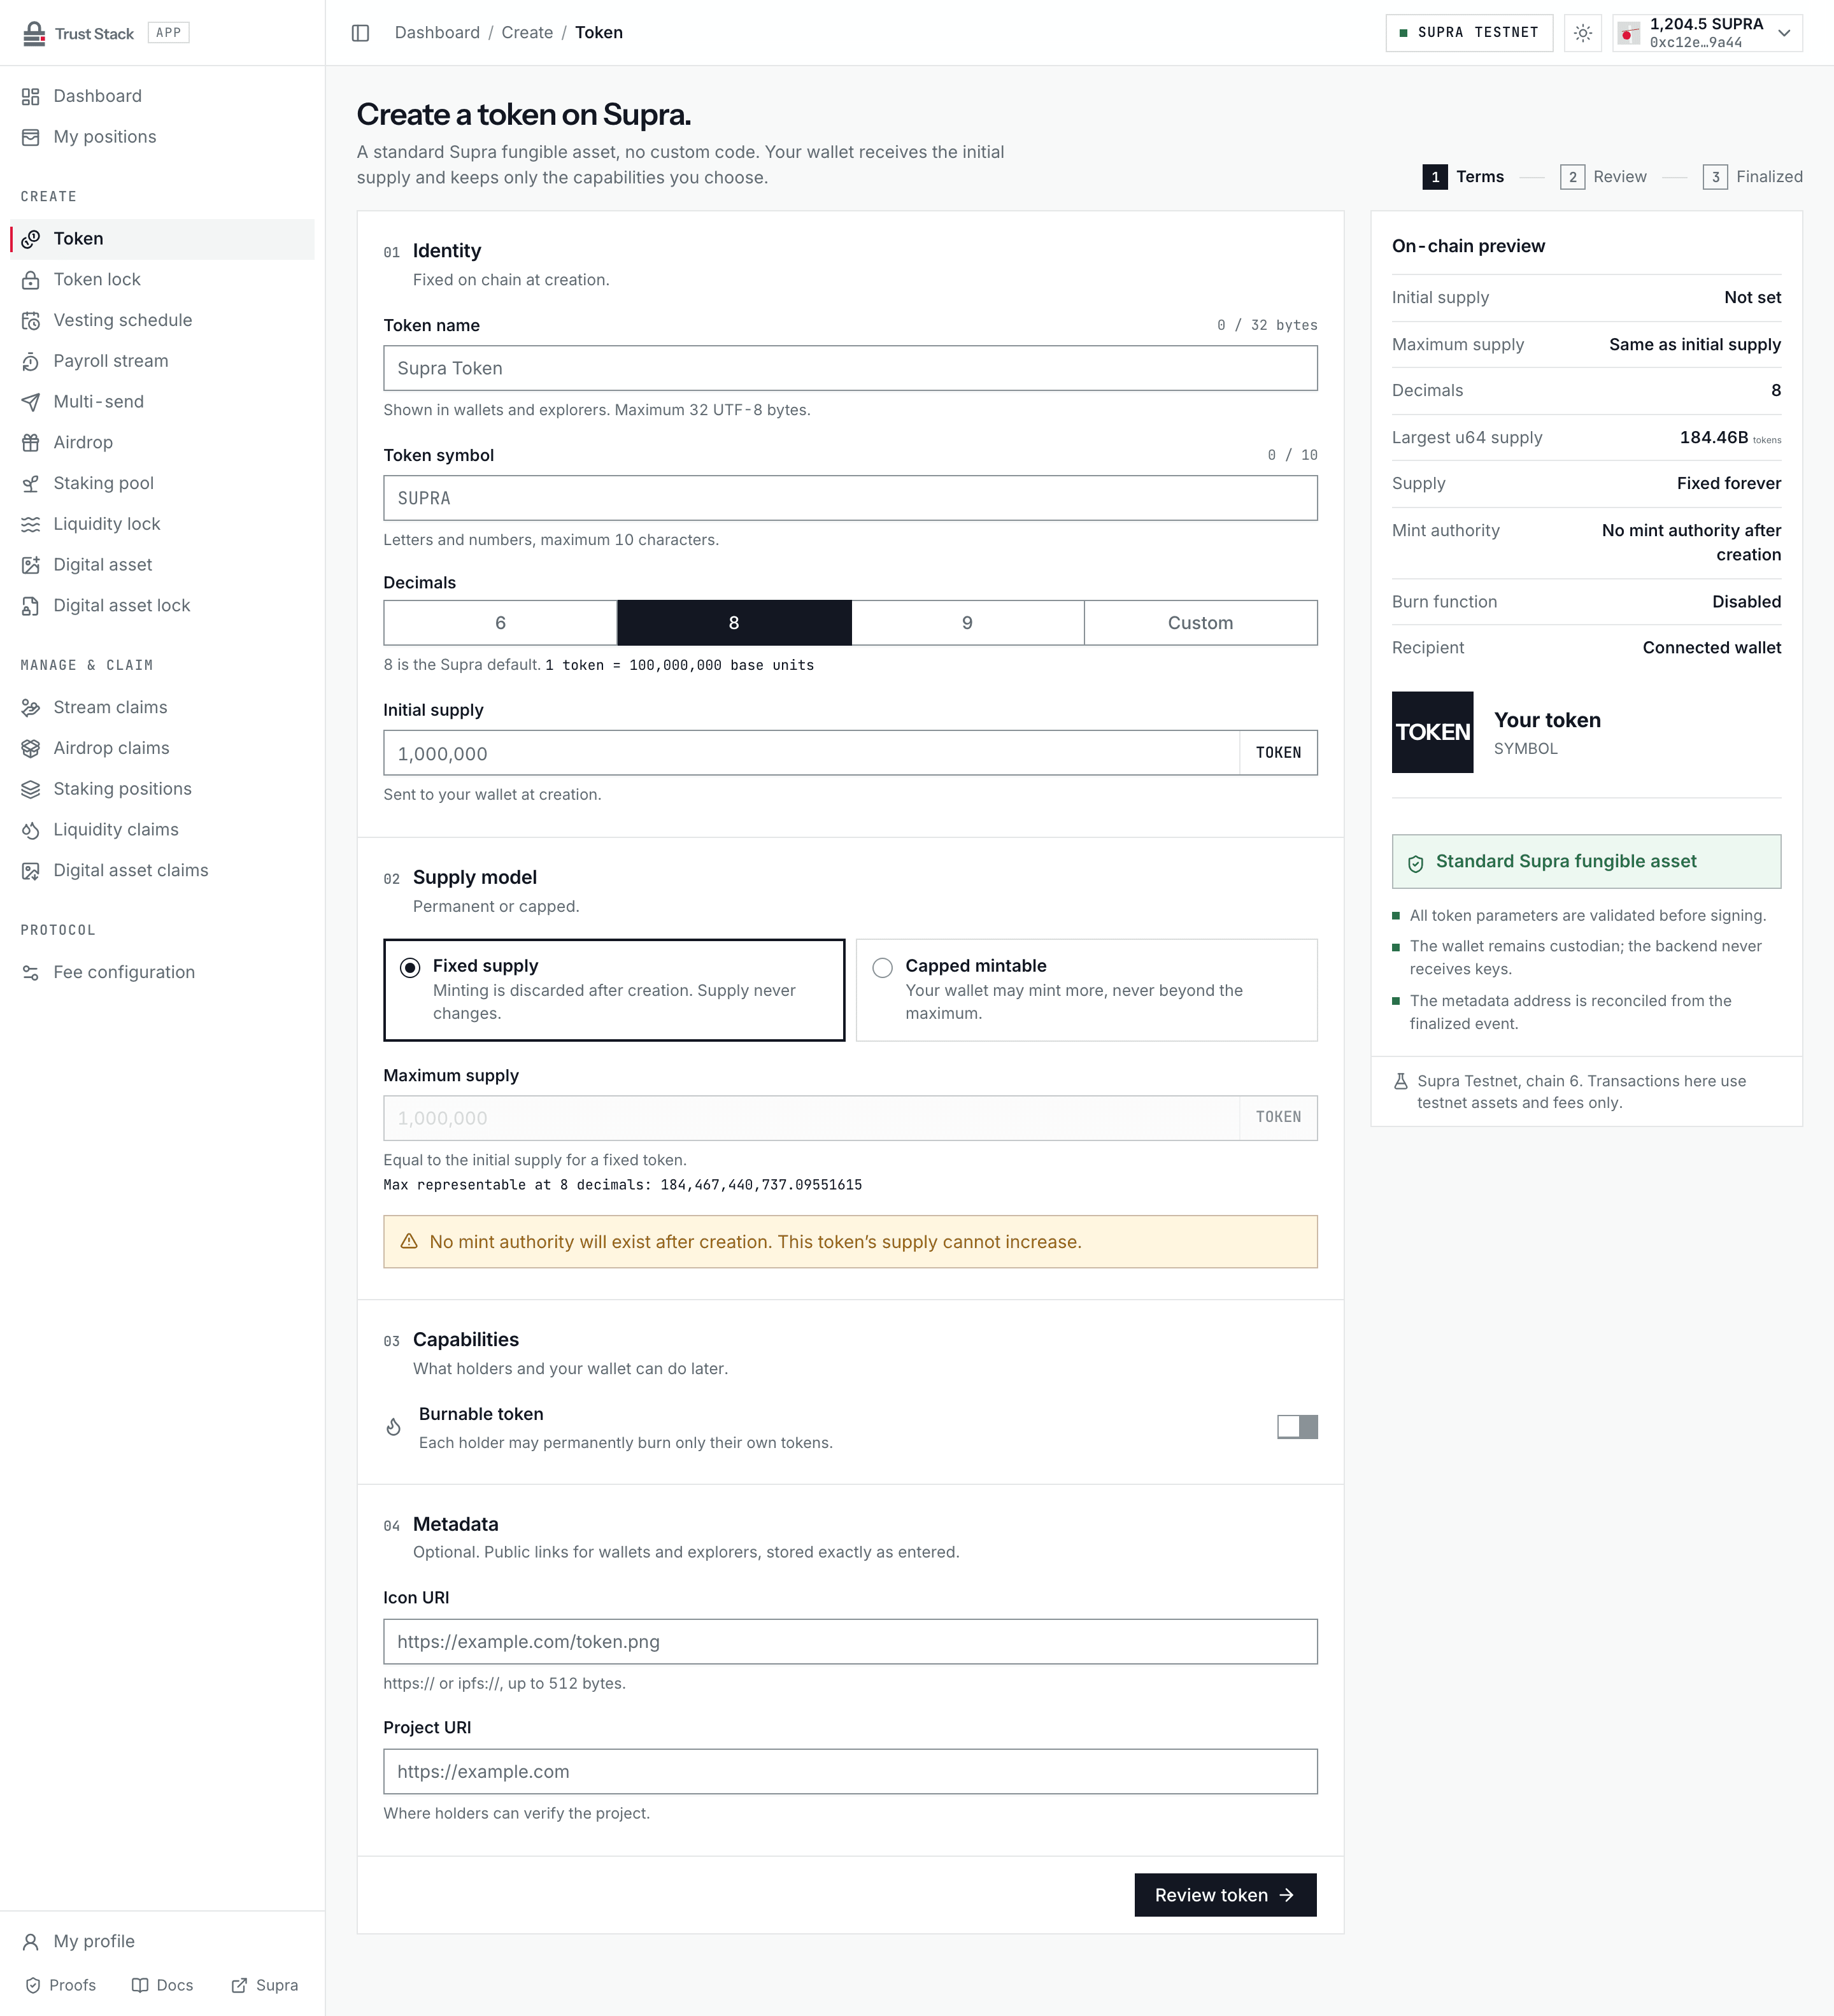
Task: Open the Dashboard grid icon
Action: pos(31,96)
